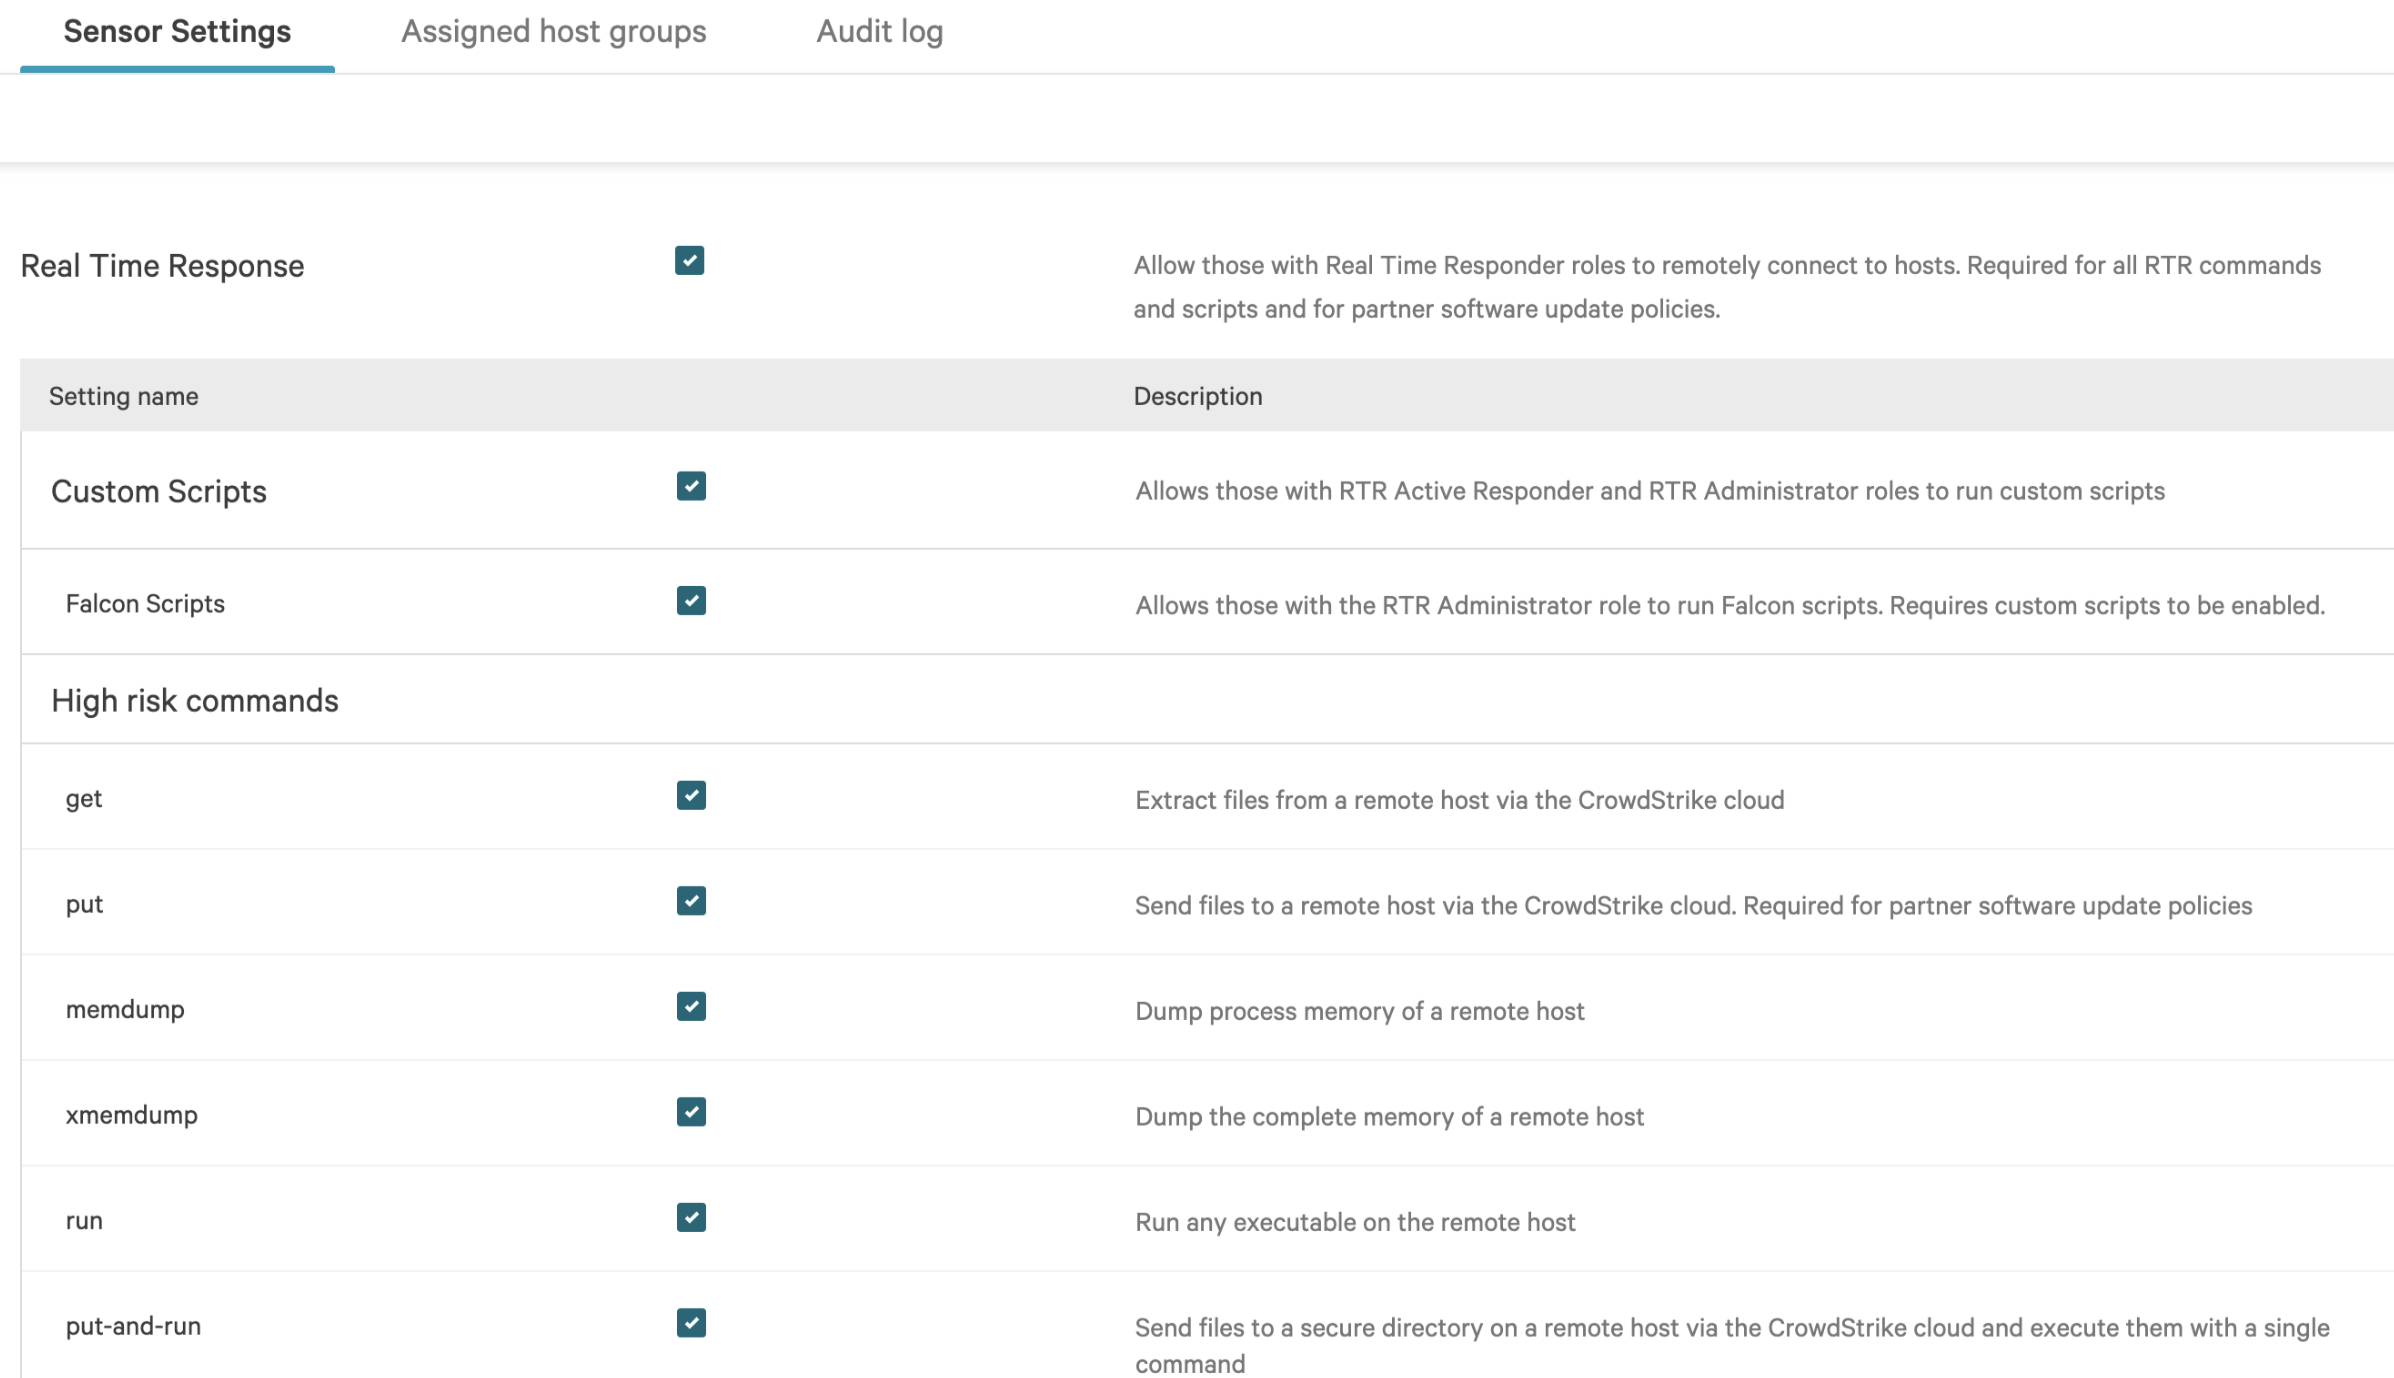Screen dimensions: 2394x1378
Task: Disable the put-and-run command checkbox
Action: click(691, 1323)
